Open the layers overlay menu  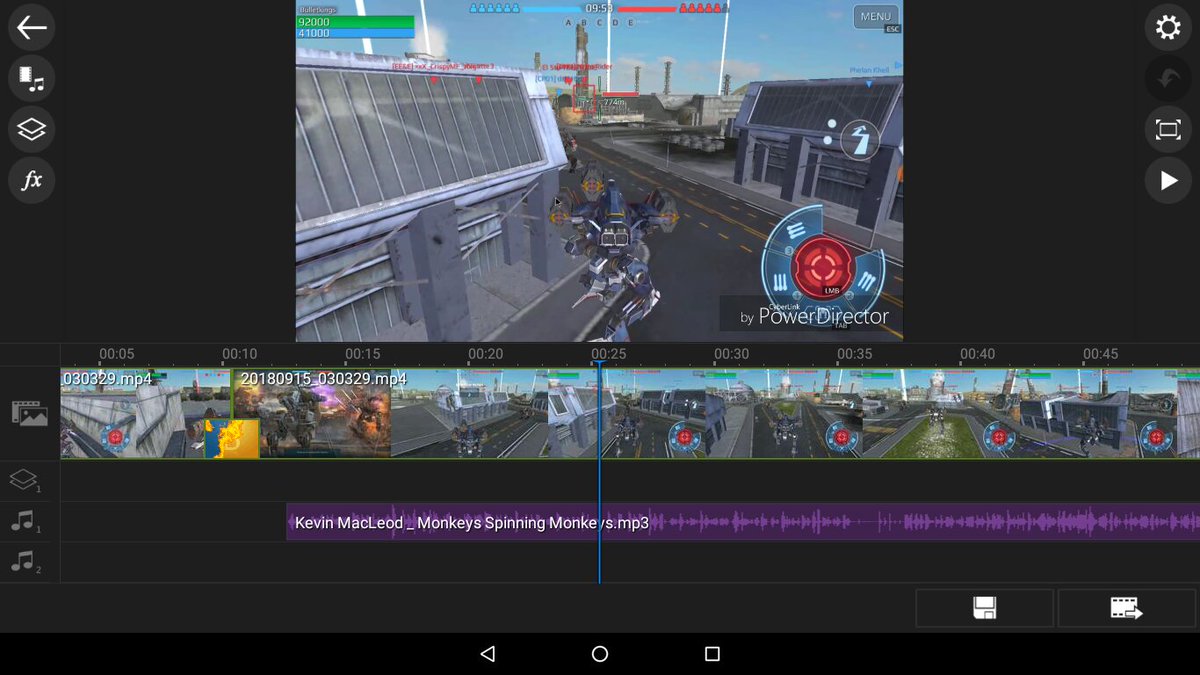pyautogui.click(x=31, y=130)
